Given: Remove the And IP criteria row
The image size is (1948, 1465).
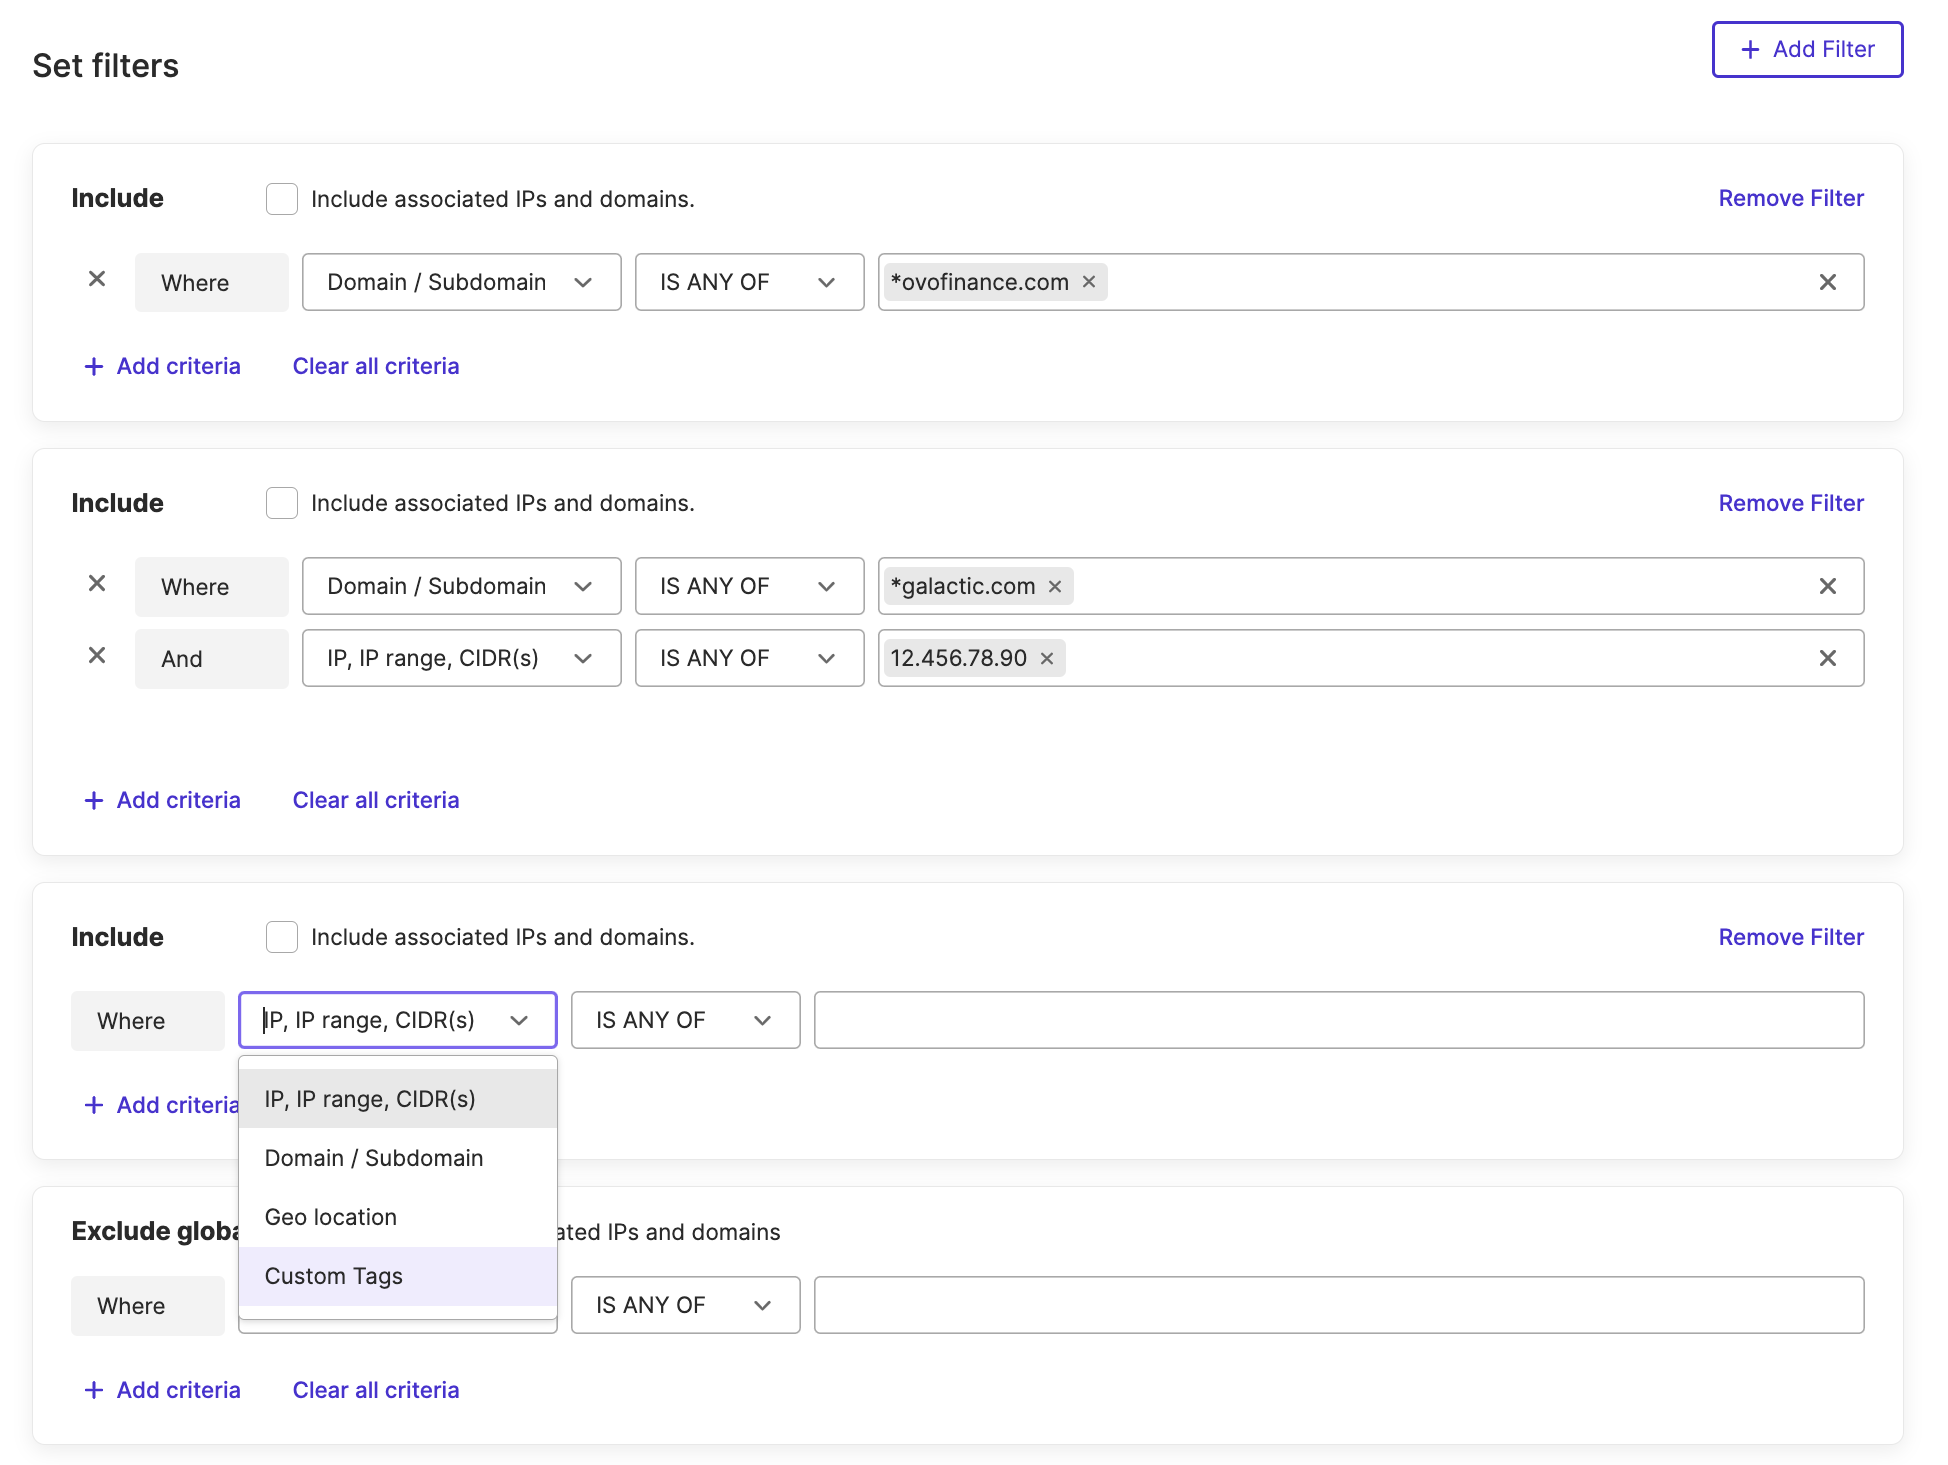Looking at the screenshot, I should 97,655.
